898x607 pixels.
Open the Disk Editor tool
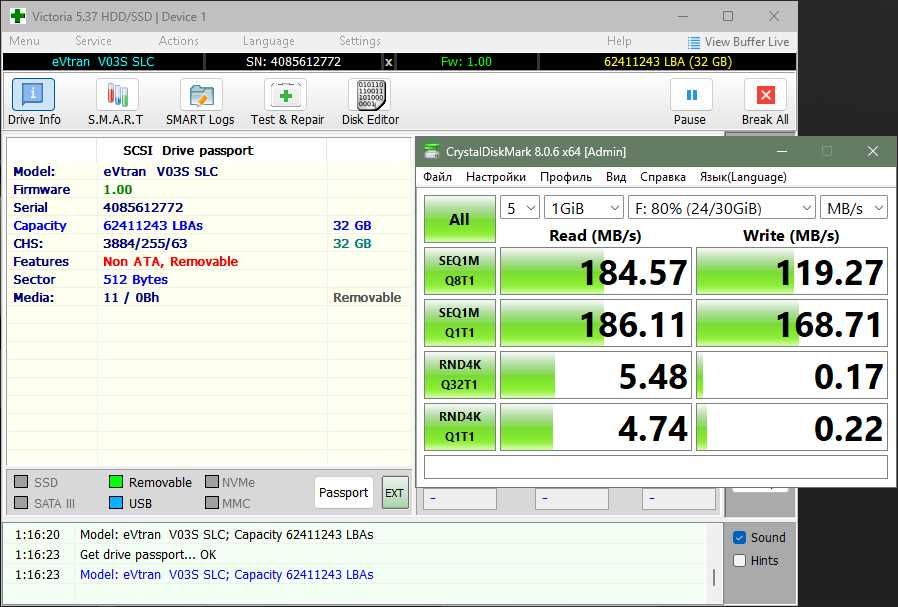370,102
